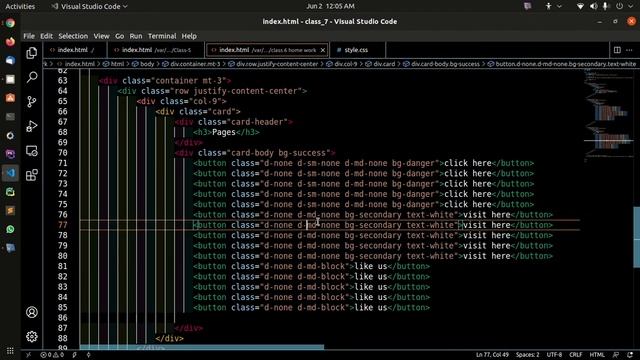The height and width of the screenshot is (360, 640).
Task: Click the date and time in top bar
Action: point(330,6)
